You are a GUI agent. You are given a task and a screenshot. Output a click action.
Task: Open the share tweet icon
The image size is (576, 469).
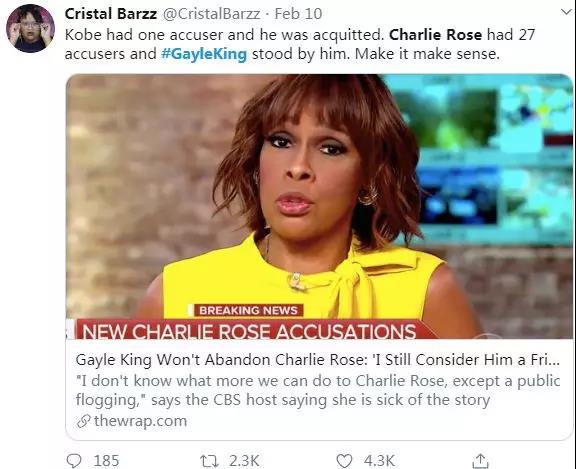point(480,461)
